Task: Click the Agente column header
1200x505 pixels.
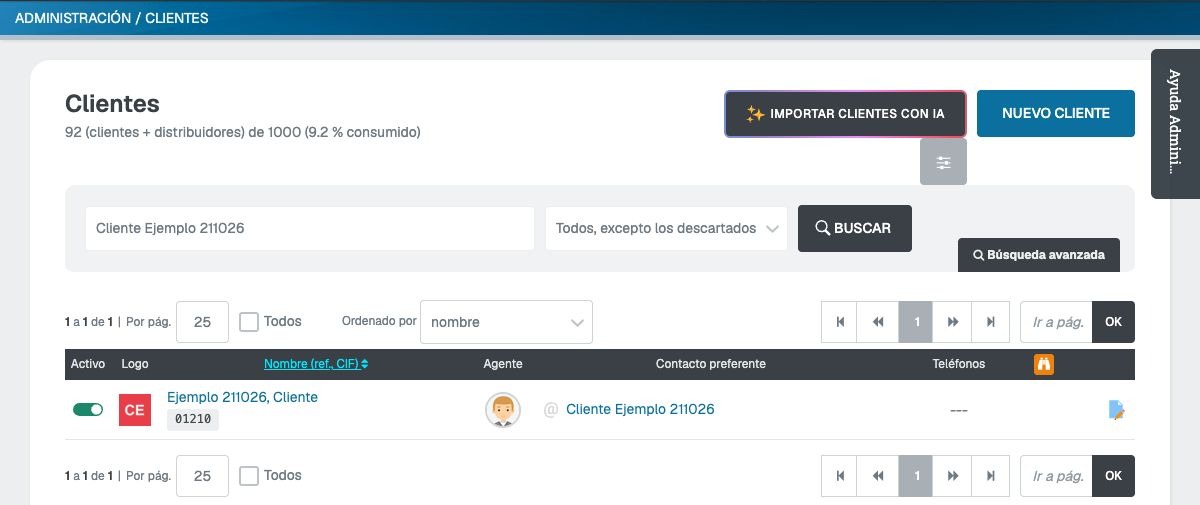Action: coord(503,364)
